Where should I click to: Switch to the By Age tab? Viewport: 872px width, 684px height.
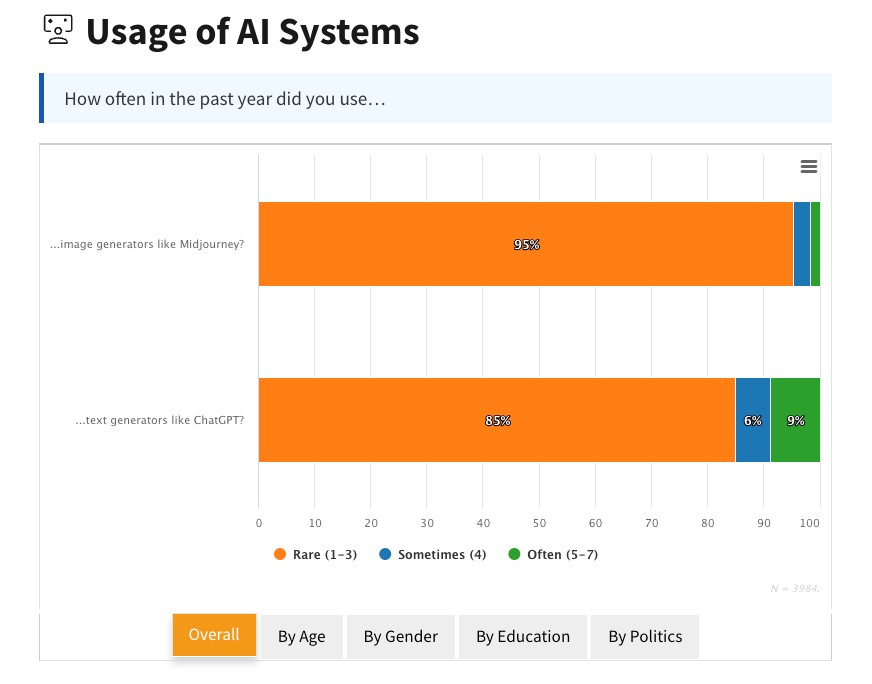301,637
